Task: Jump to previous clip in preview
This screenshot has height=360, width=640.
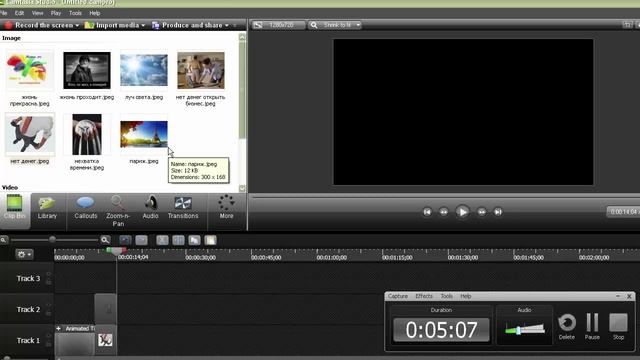Action: [427, 212]
